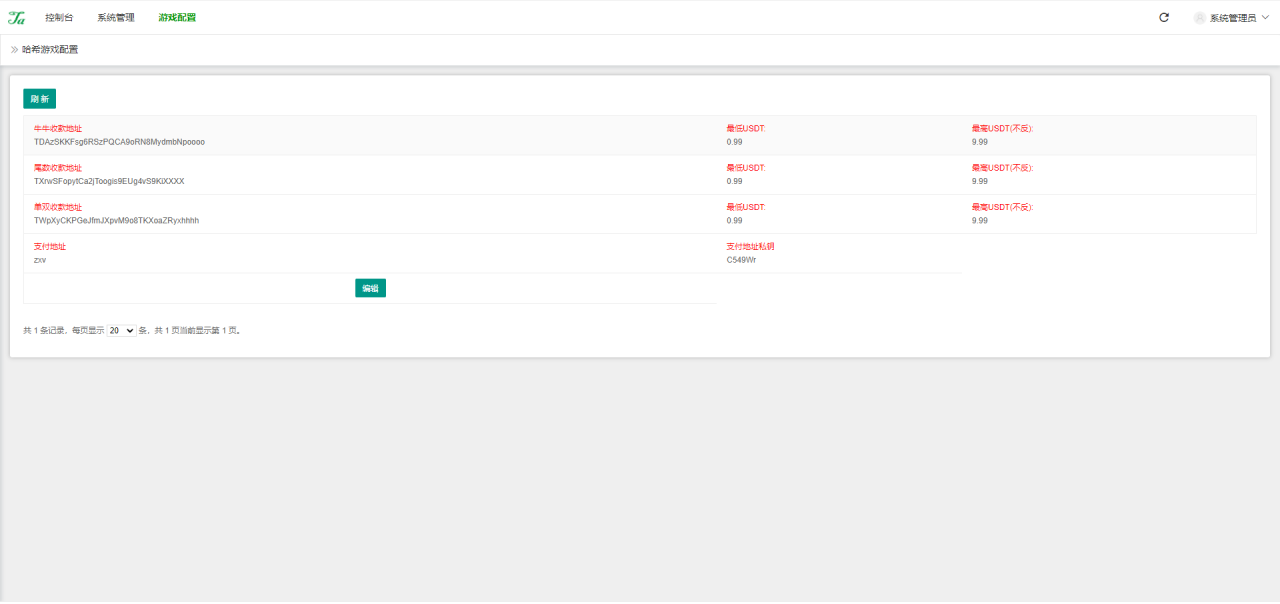Open the 系统管理 menu

116,18
